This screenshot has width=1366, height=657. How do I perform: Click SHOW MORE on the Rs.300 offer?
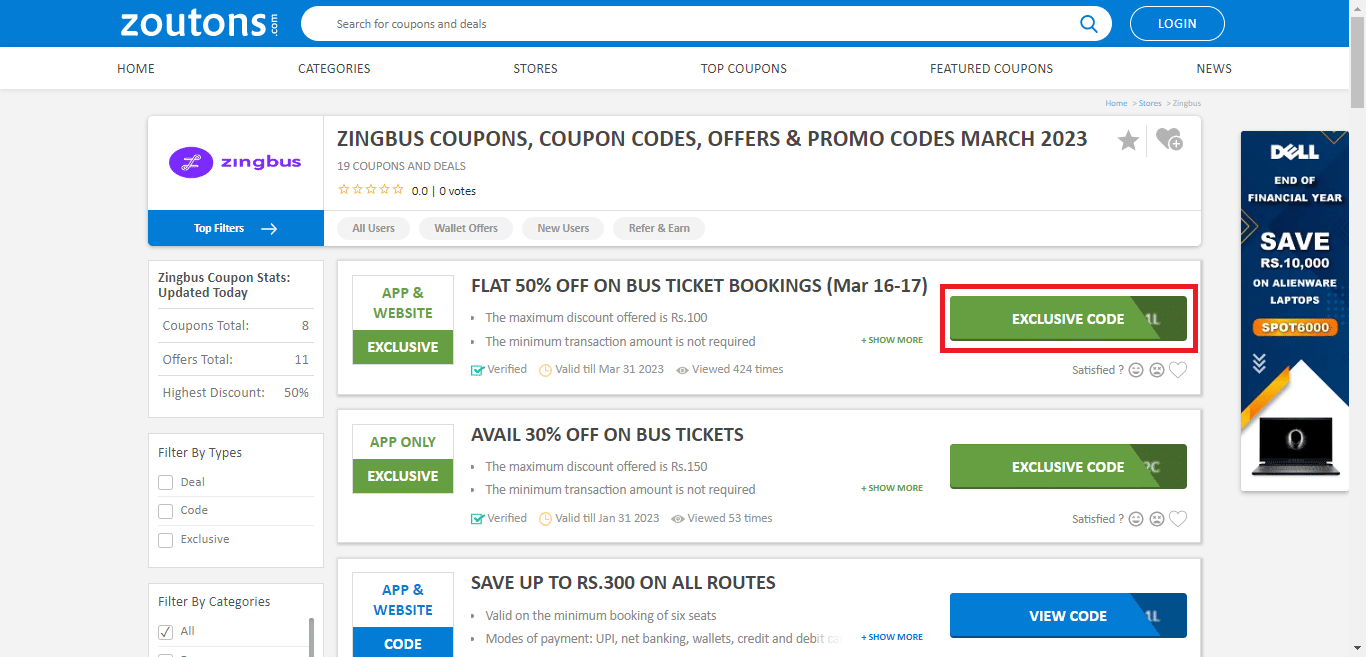891,637
